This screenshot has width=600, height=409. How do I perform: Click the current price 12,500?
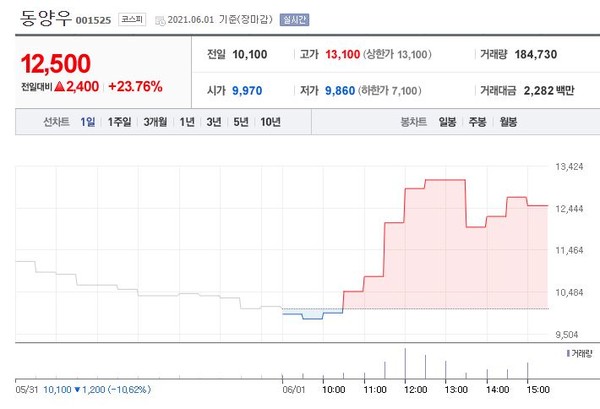[x=56, y=64]
